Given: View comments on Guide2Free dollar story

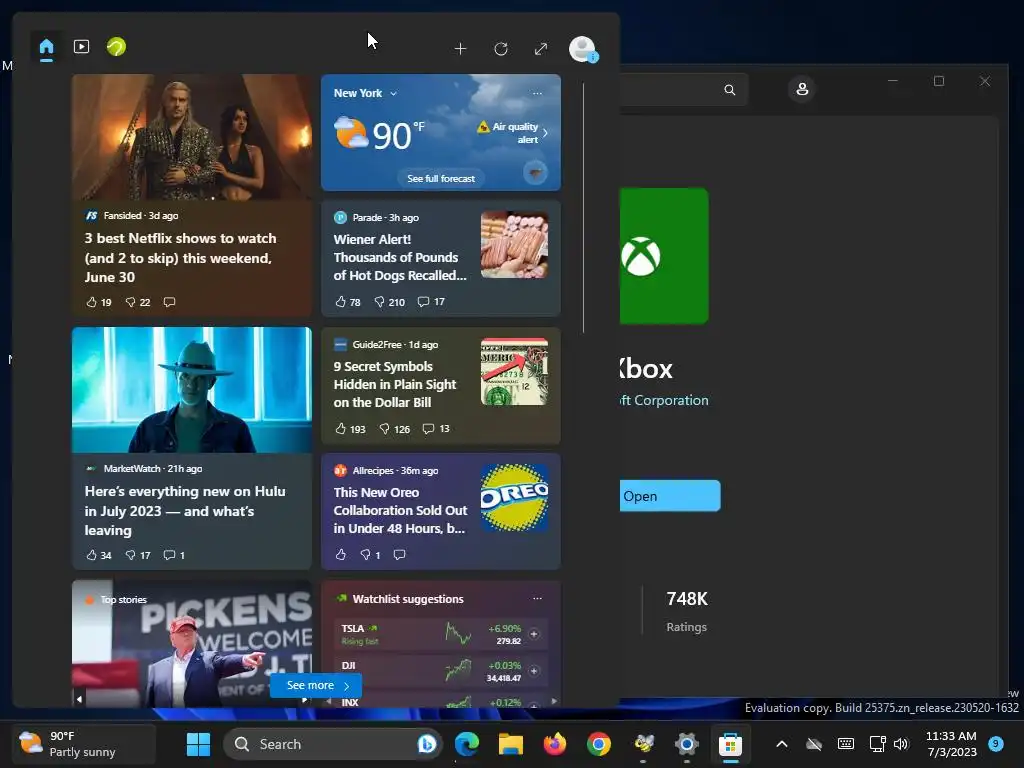Looking at the screenshot, I should [436, 429].
